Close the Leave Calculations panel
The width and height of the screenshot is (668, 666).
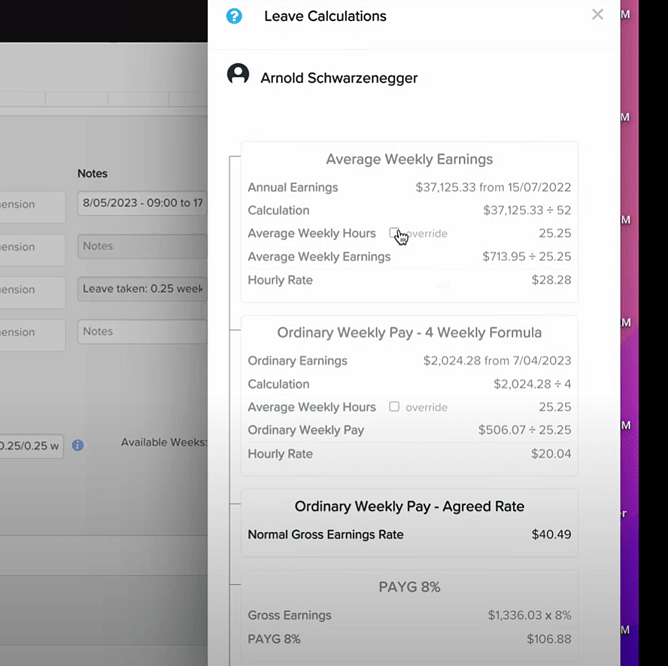pos(597,15)
